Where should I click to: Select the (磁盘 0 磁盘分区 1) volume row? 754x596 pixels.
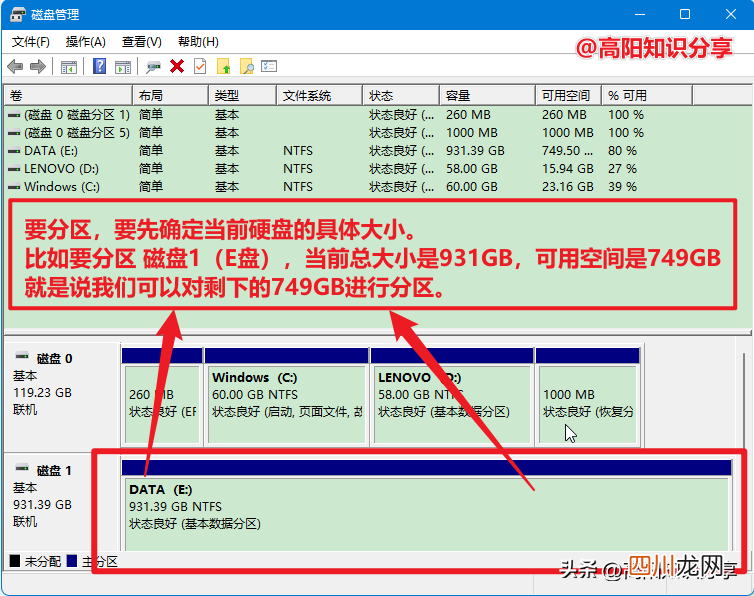click(x=377, y=115)
